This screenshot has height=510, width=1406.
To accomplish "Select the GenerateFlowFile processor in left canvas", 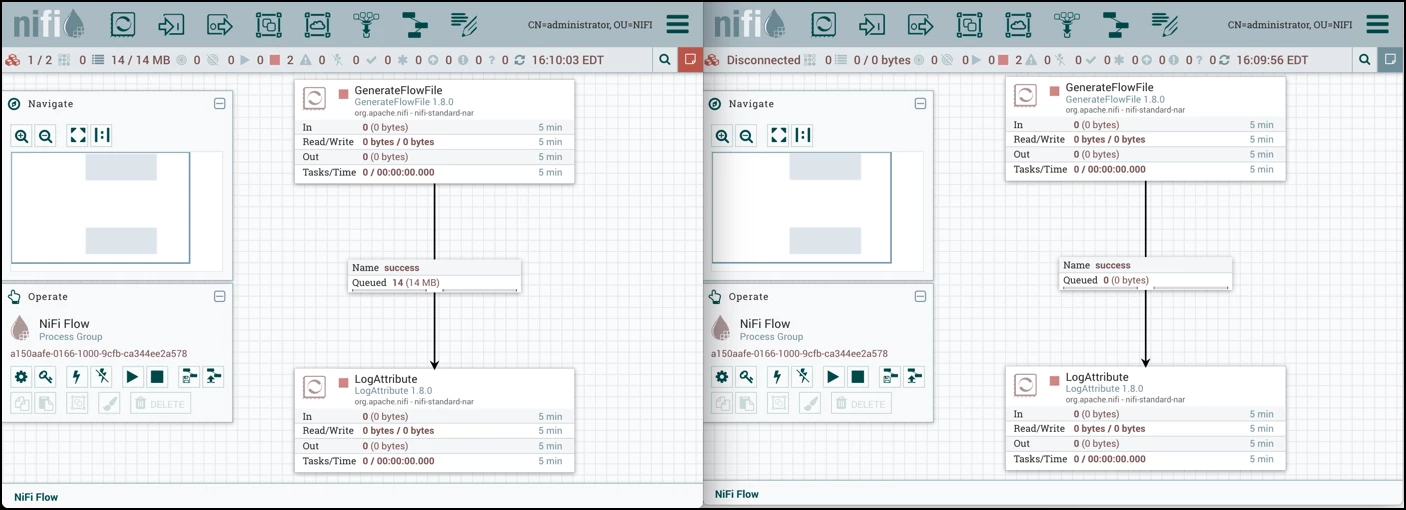I will click(x=435, y=131).
